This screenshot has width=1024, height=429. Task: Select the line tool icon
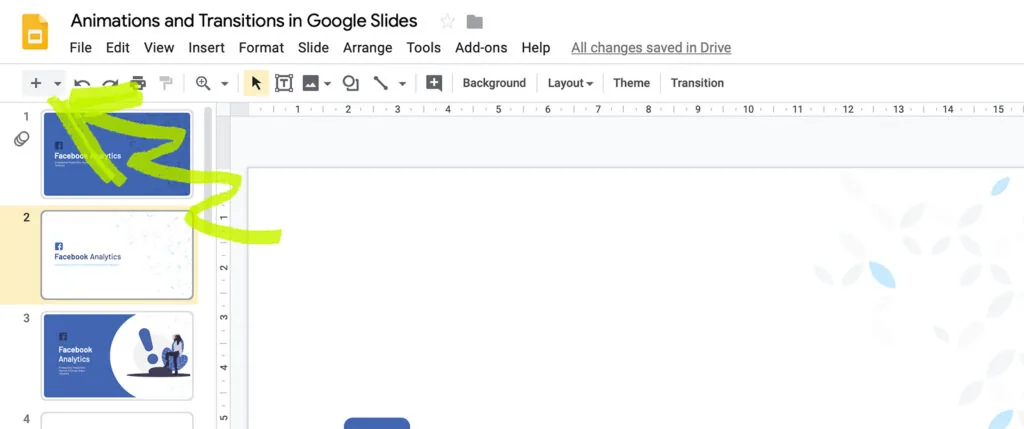381,83
